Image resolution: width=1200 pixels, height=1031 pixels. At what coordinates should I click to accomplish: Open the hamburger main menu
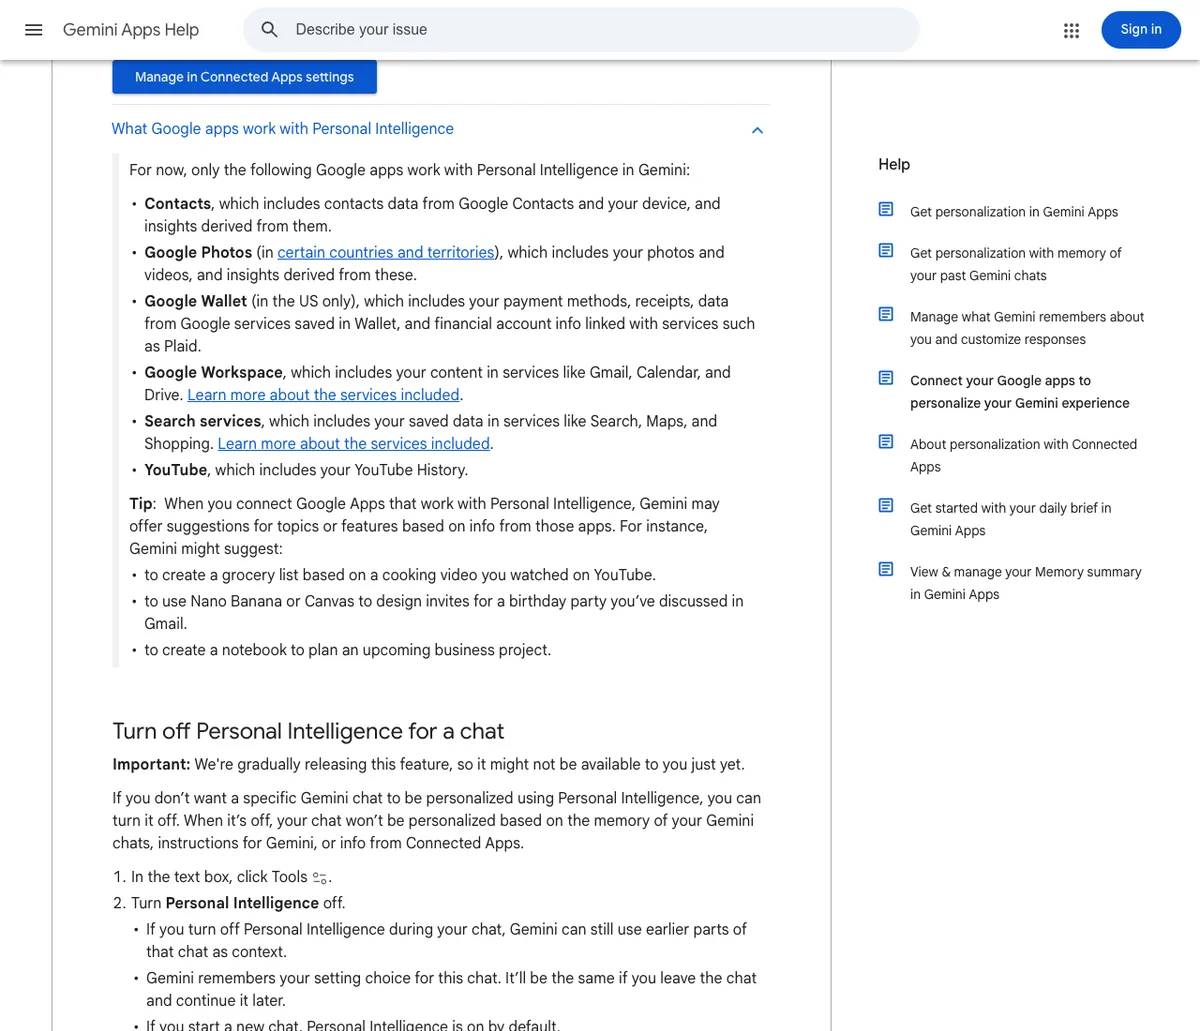pos(34,30)
